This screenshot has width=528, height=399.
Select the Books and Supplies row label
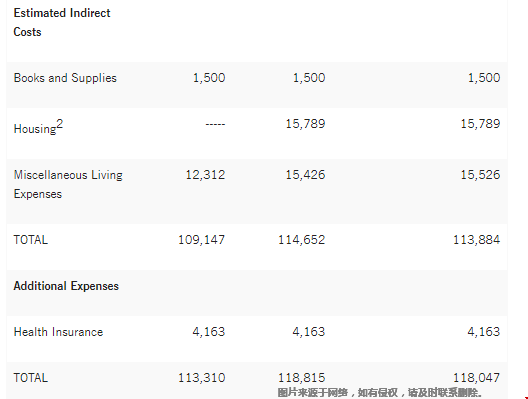coord(65,78)
